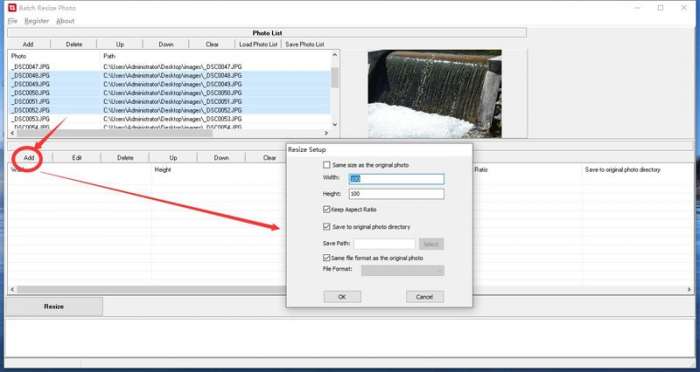Uncheck Save to original photo directory
The height and width of the screenshot is (372, 700).
pyautogui.click(x=327, y=226)
